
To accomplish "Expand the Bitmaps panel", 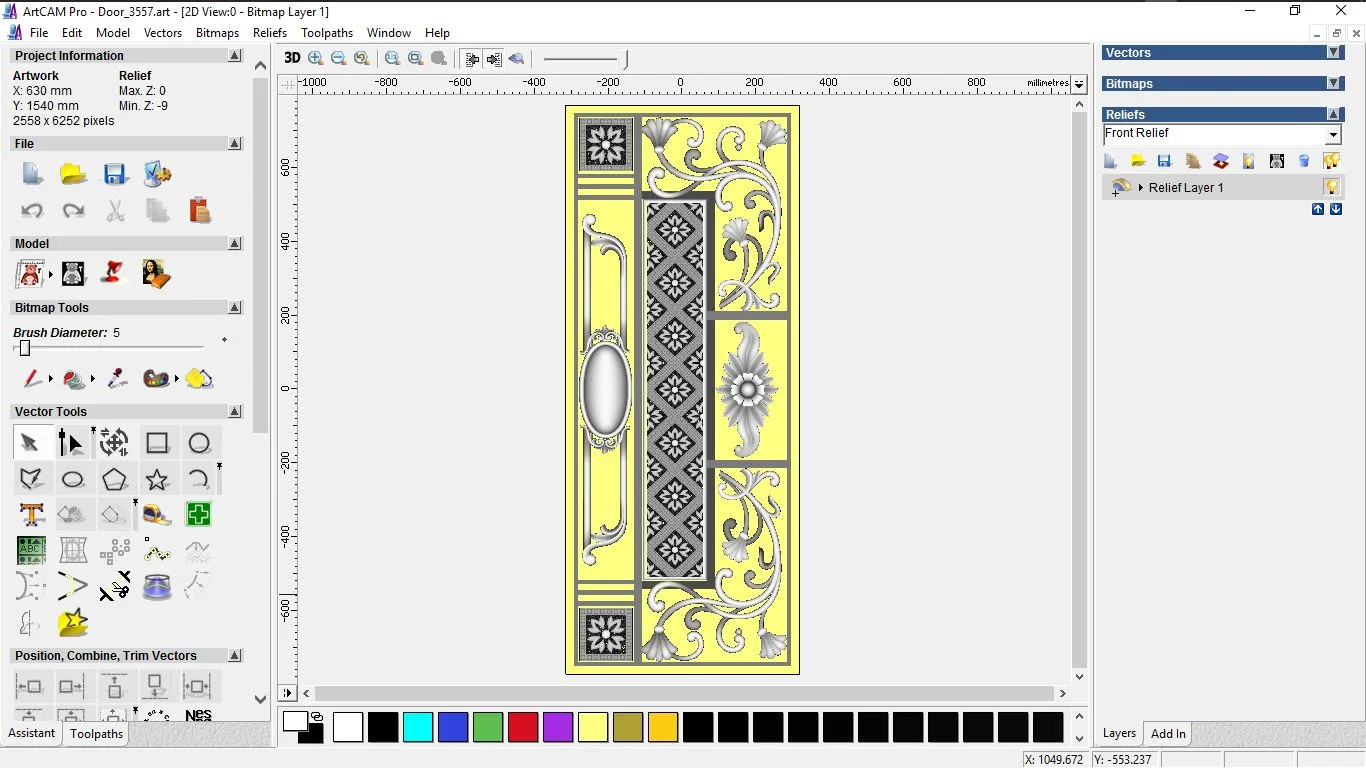I will 1333,84.
